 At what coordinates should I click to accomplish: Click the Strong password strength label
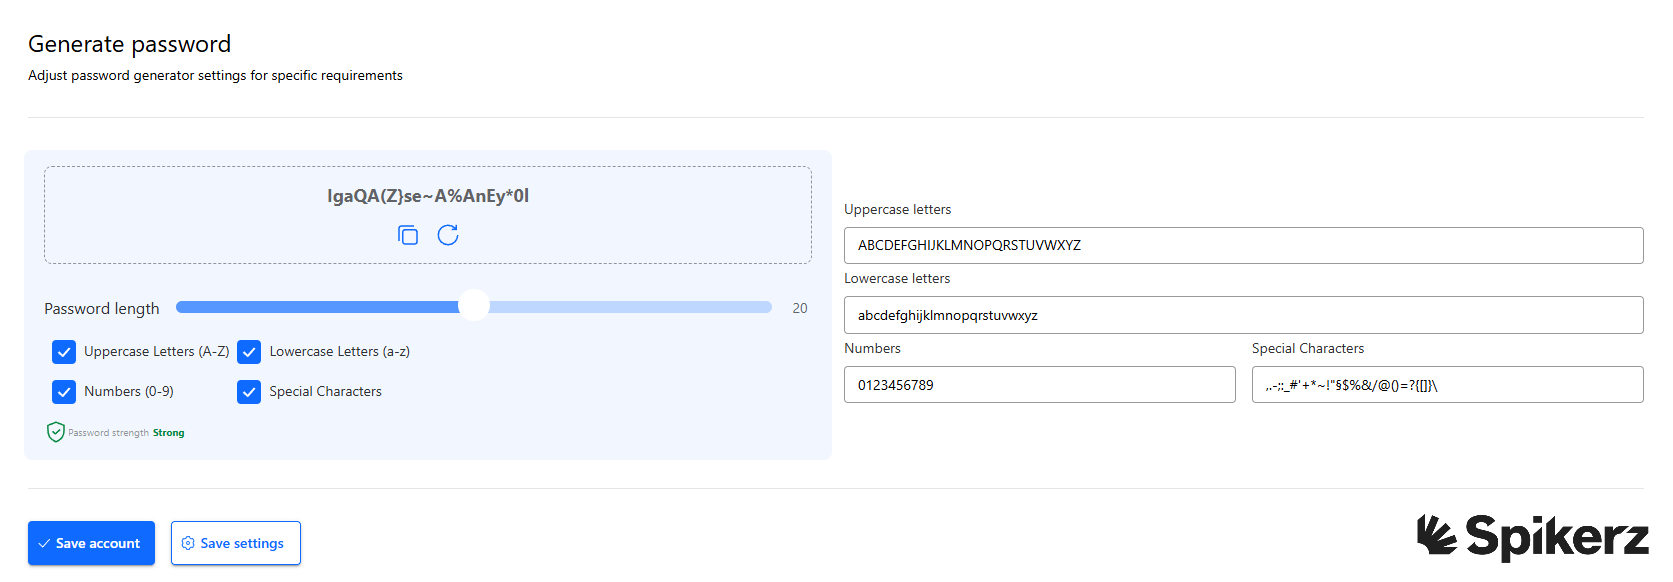169,433
